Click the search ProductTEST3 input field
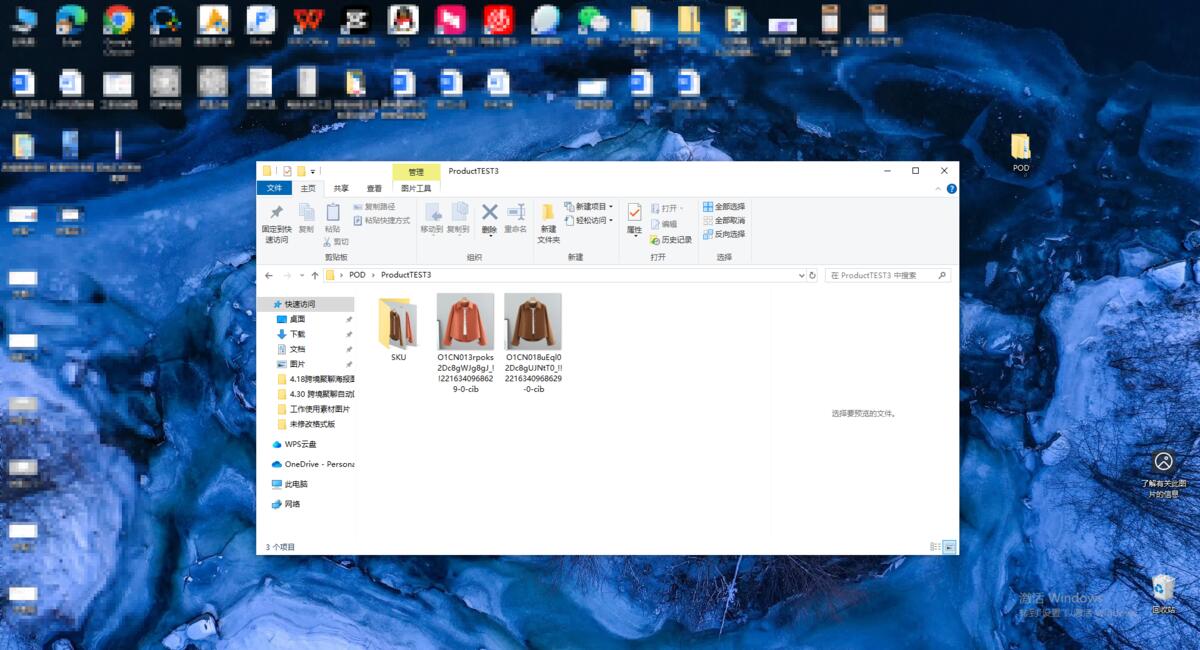This screenshot has width=1200, height=650. pos(887,275)
